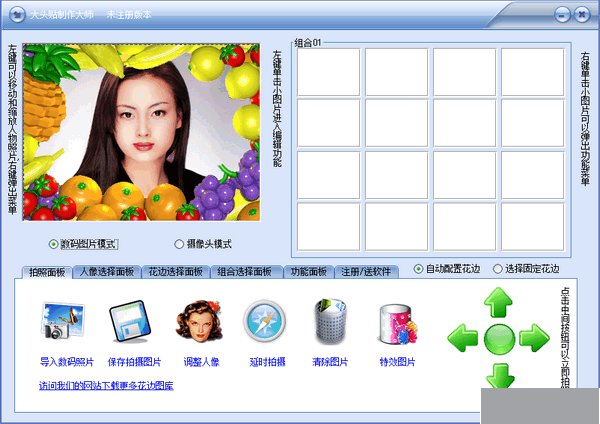
Task: Click the app logo in title bar
Action: tap(17, 15)
